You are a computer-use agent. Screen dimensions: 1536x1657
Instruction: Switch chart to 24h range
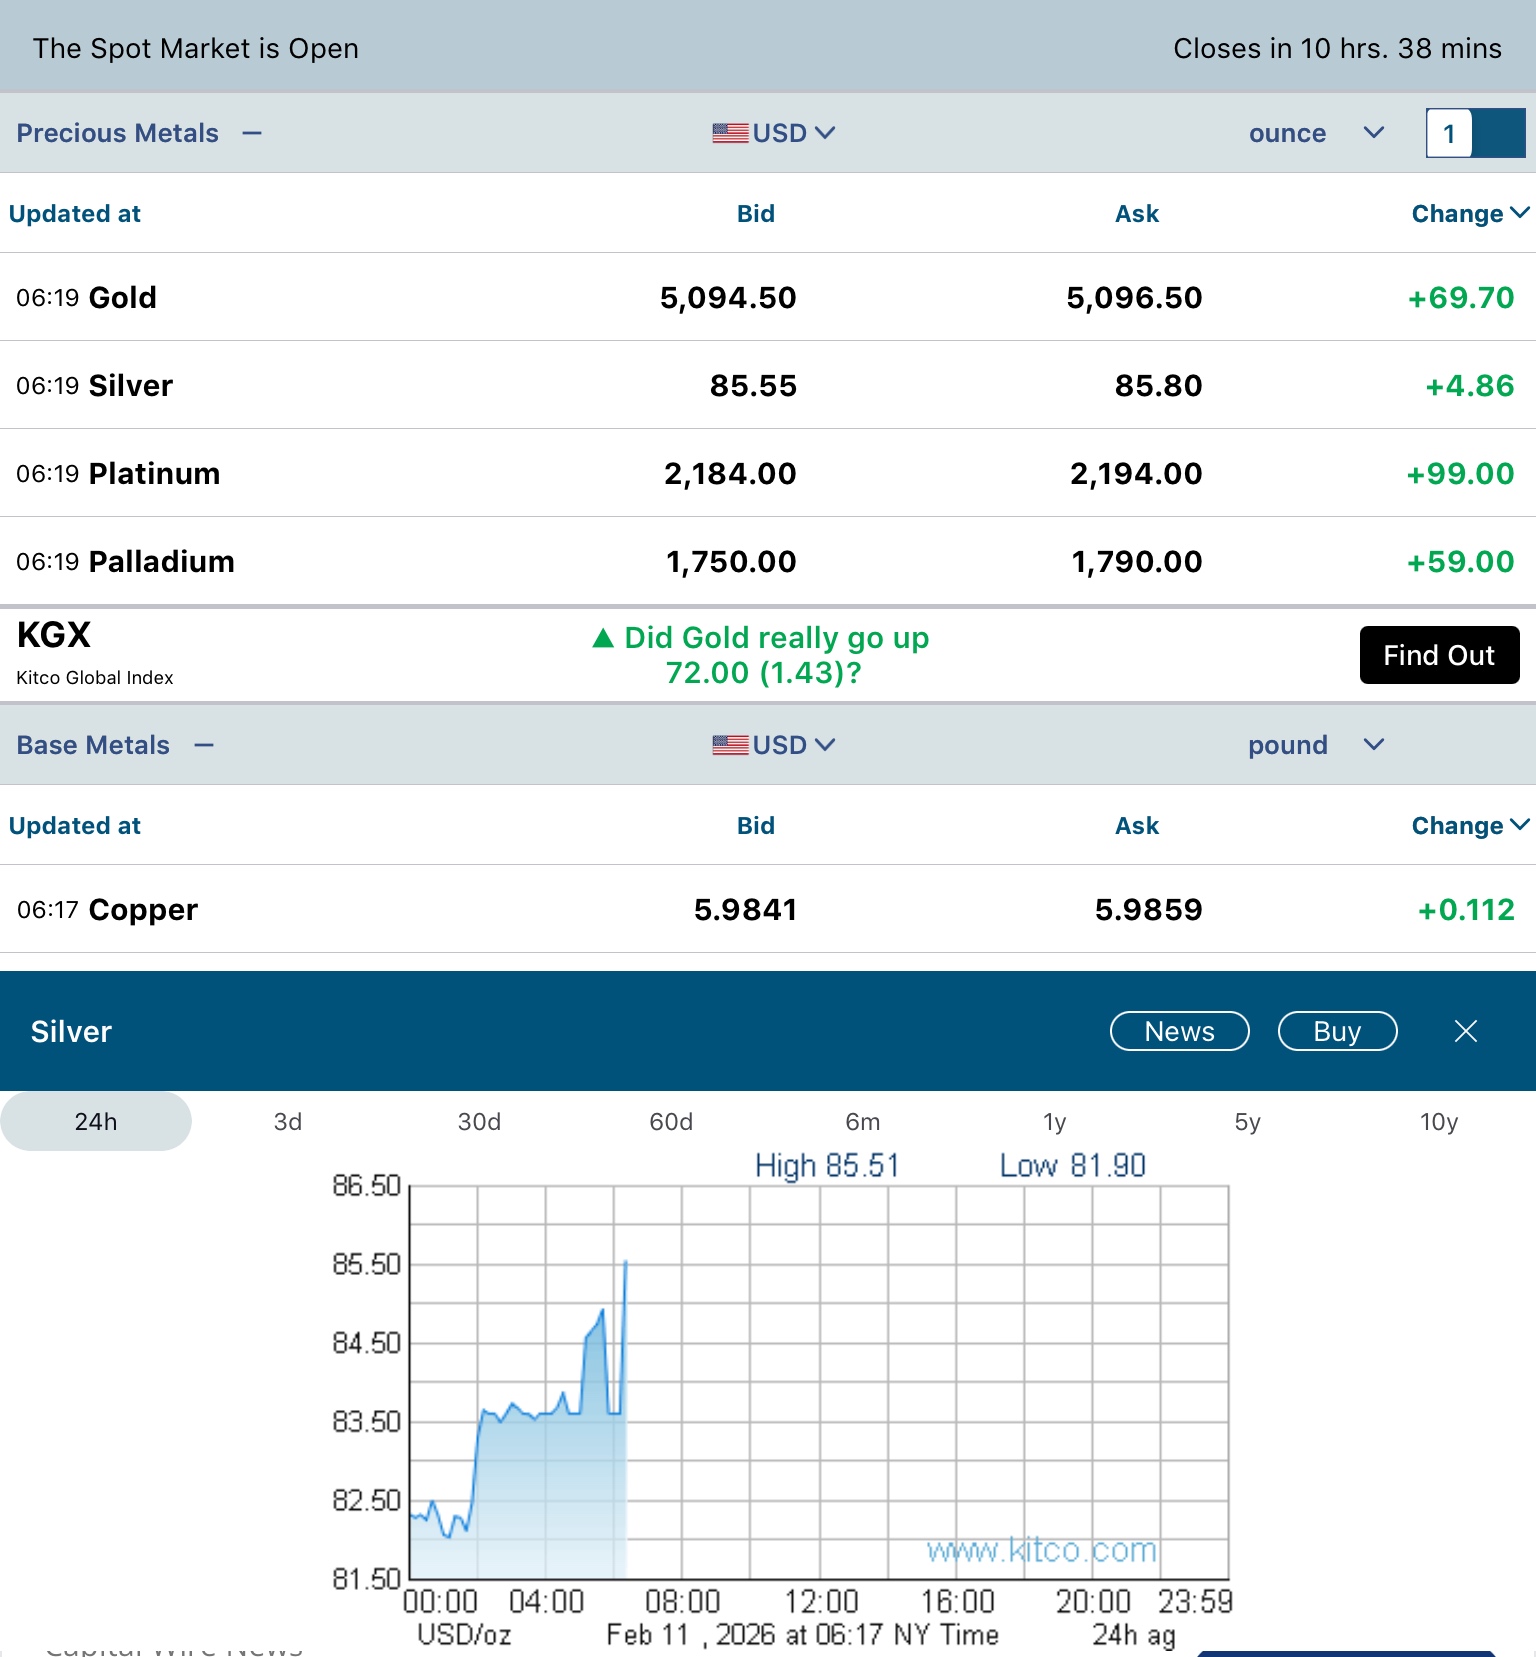pyautogui.click(x=96, y=1121)
